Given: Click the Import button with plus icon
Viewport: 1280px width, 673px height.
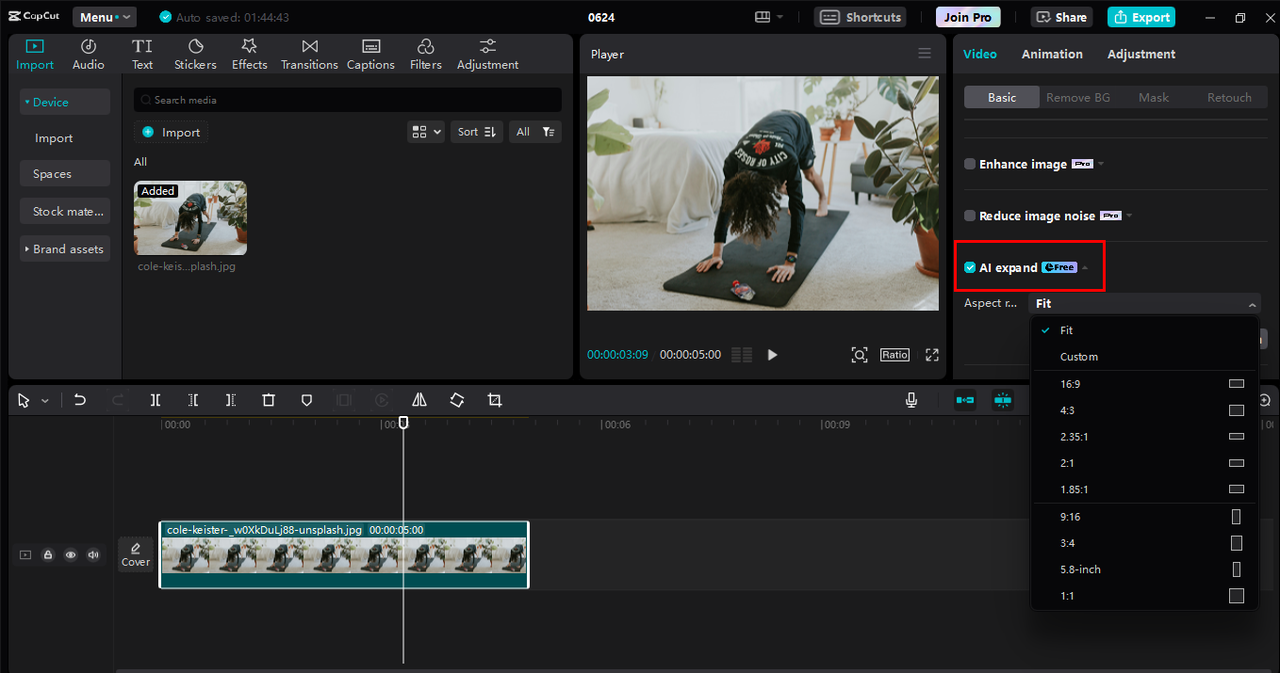Looking at the screenshot, I should pyautogui.click(x=171, y=132).
